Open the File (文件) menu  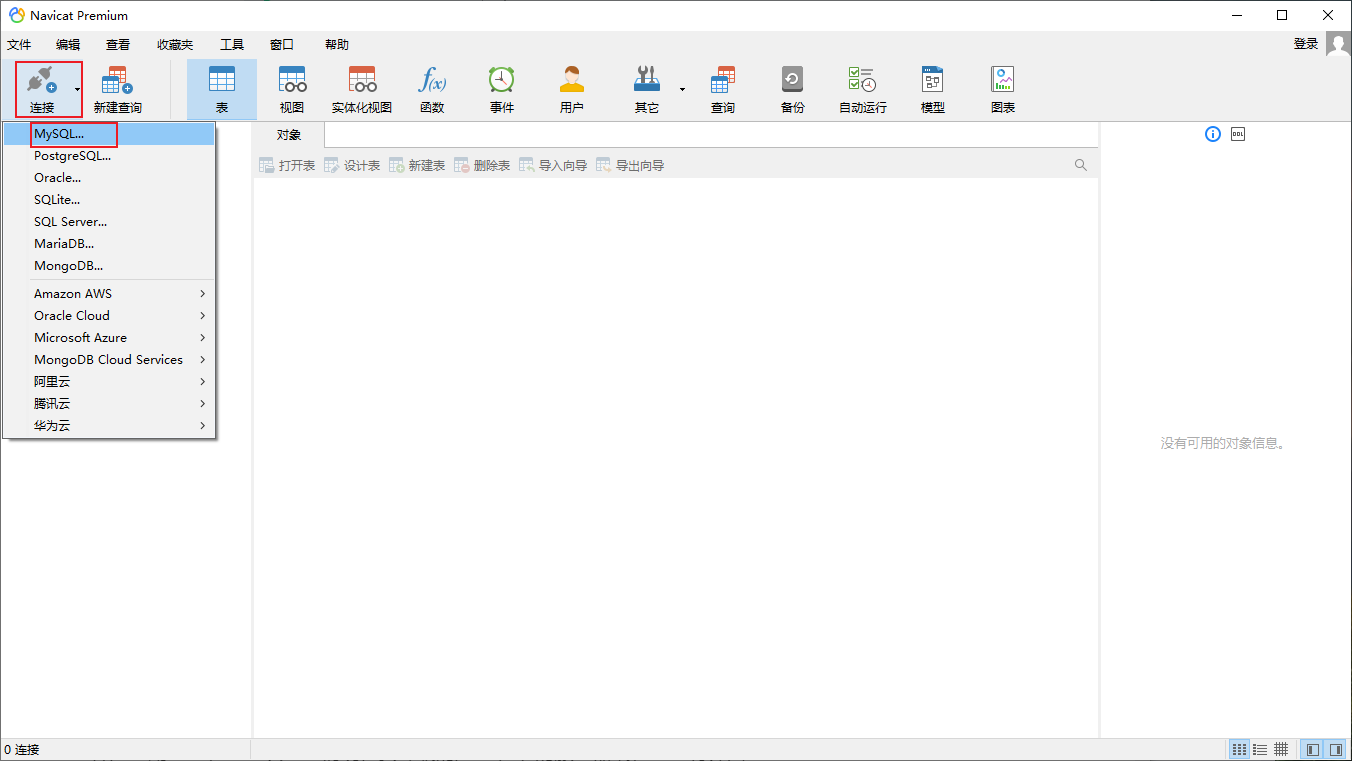click(19, 45)
